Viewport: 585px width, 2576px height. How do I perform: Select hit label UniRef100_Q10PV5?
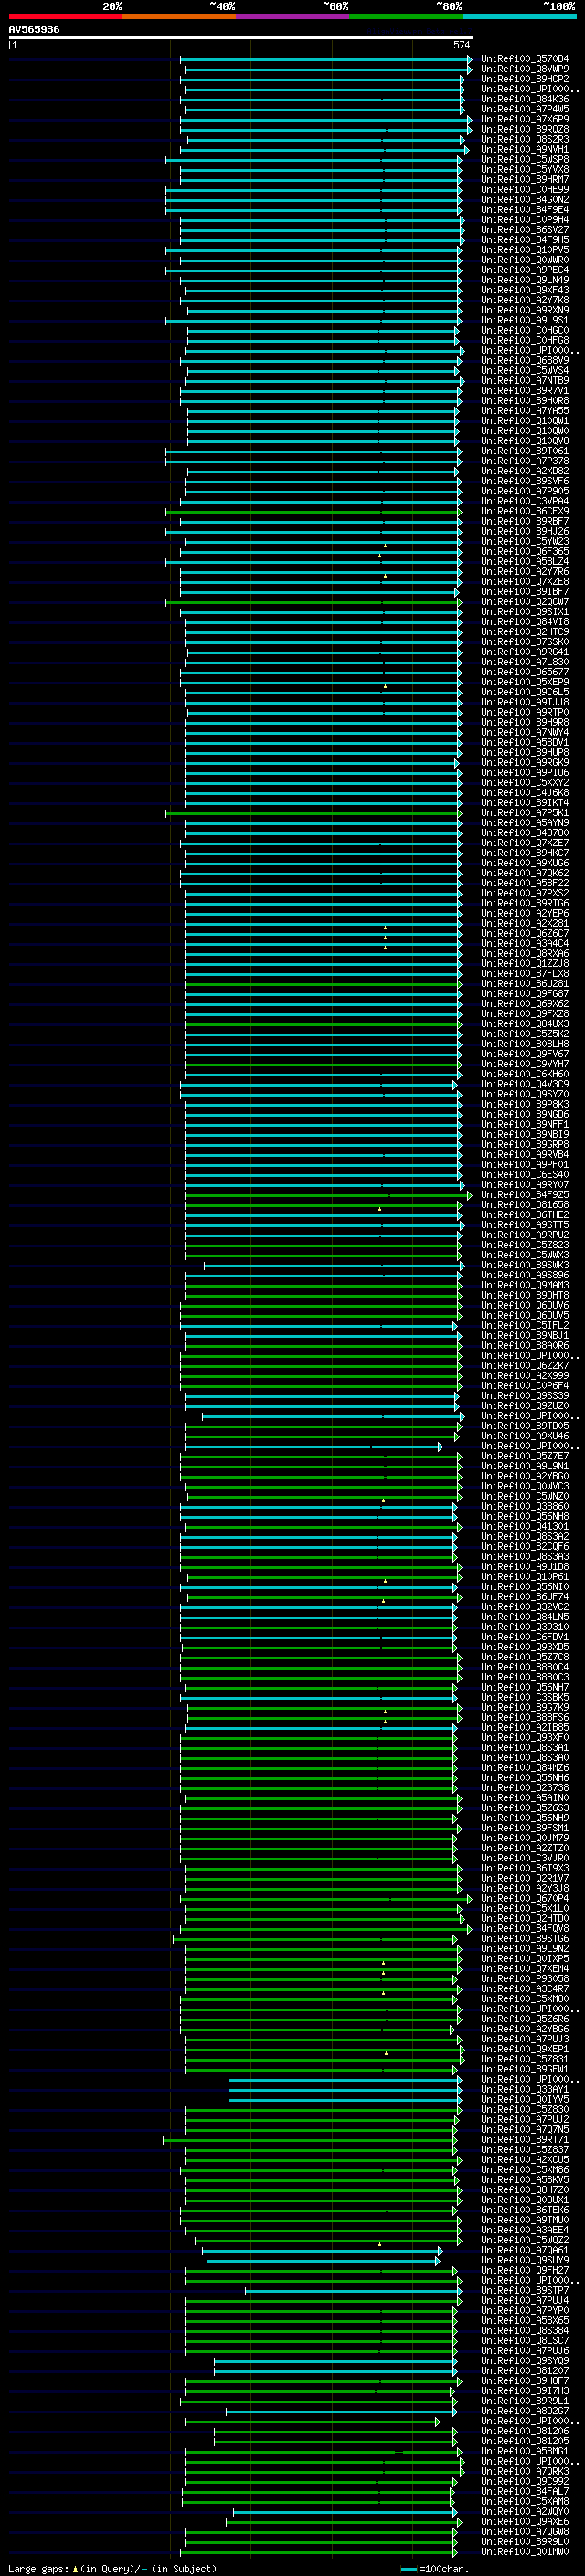point(525,250)
